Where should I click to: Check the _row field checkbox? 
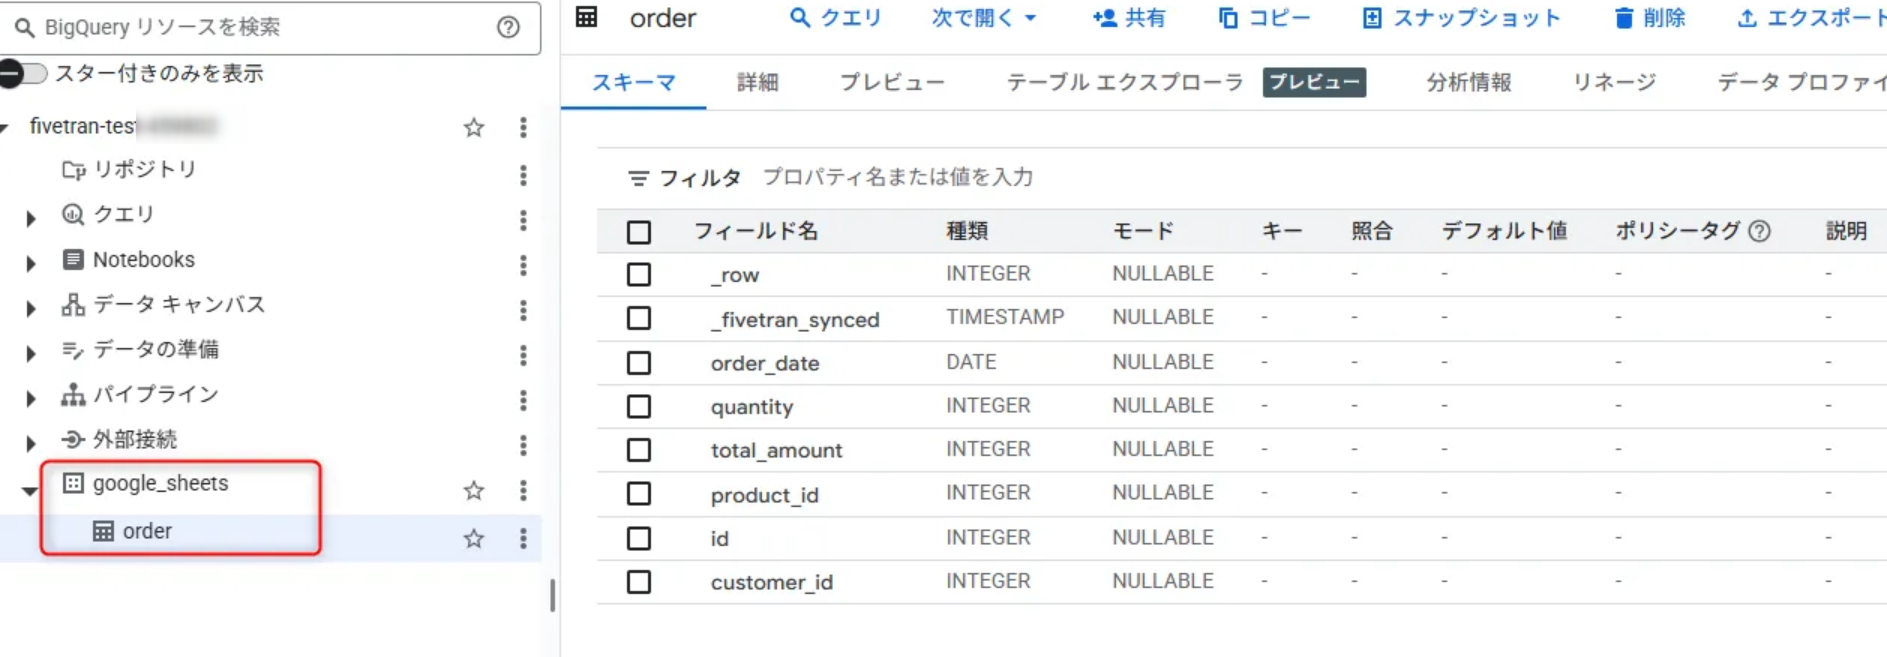click(639, 274)
